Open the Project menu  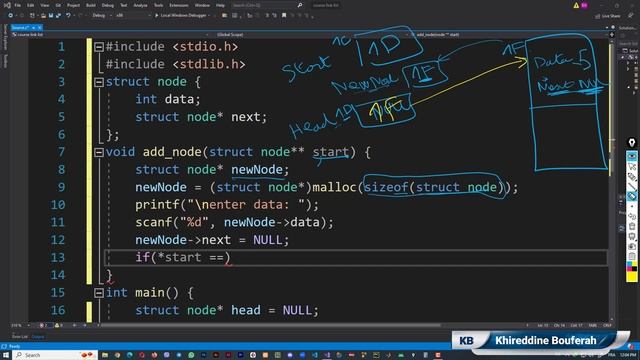pyautogui.click(x=73, y=5)
